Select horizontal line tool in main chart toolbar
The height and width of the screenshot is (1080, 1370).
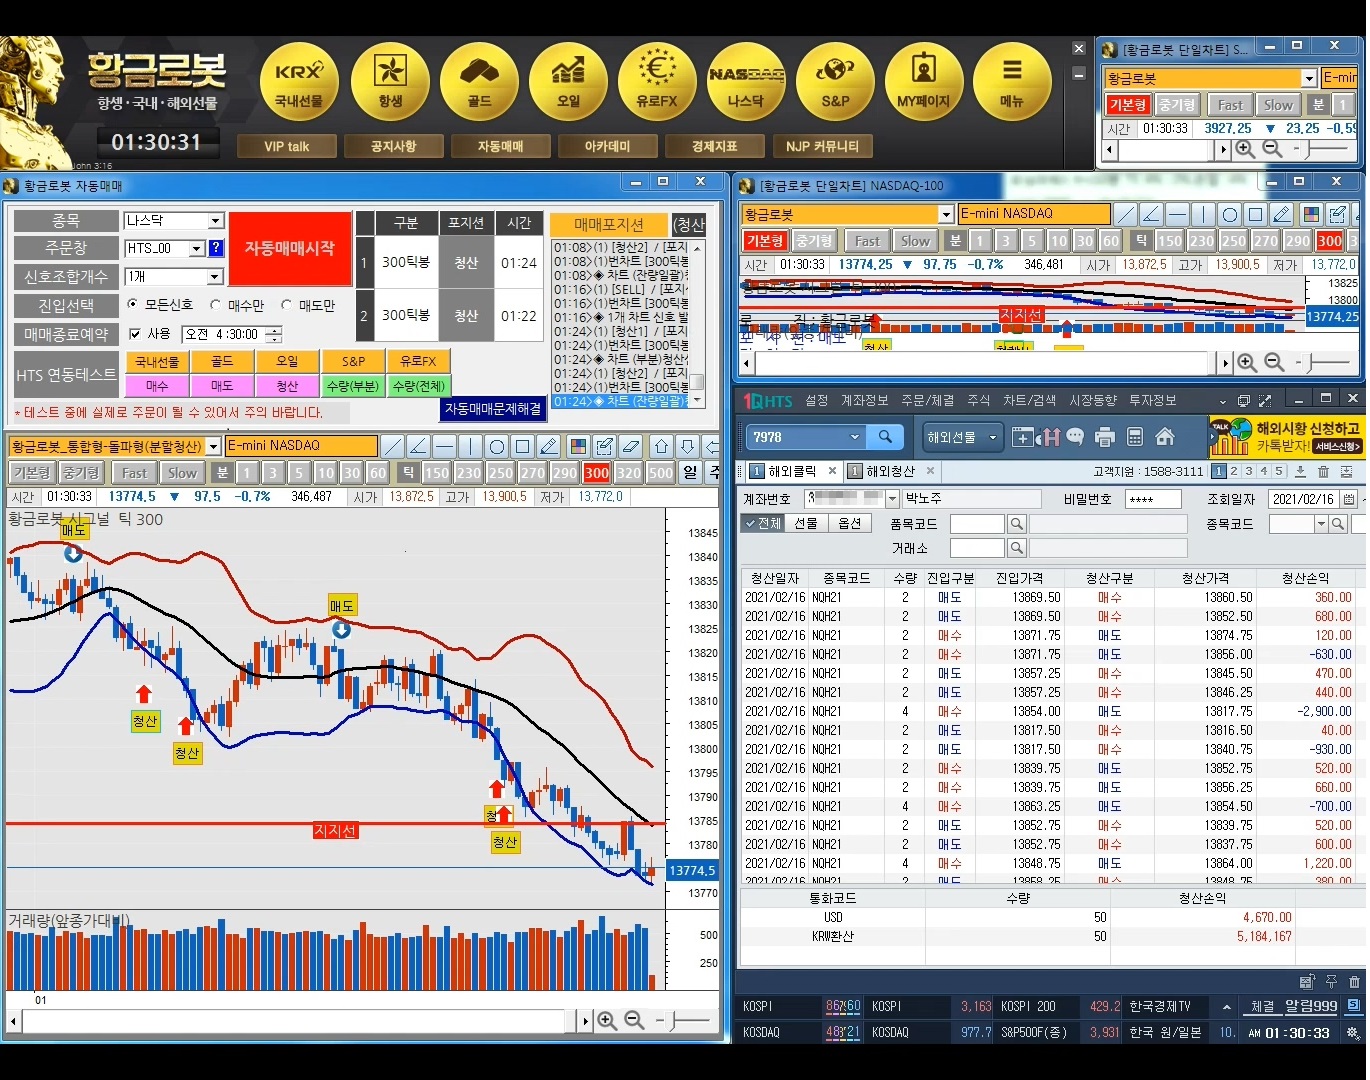444,446
